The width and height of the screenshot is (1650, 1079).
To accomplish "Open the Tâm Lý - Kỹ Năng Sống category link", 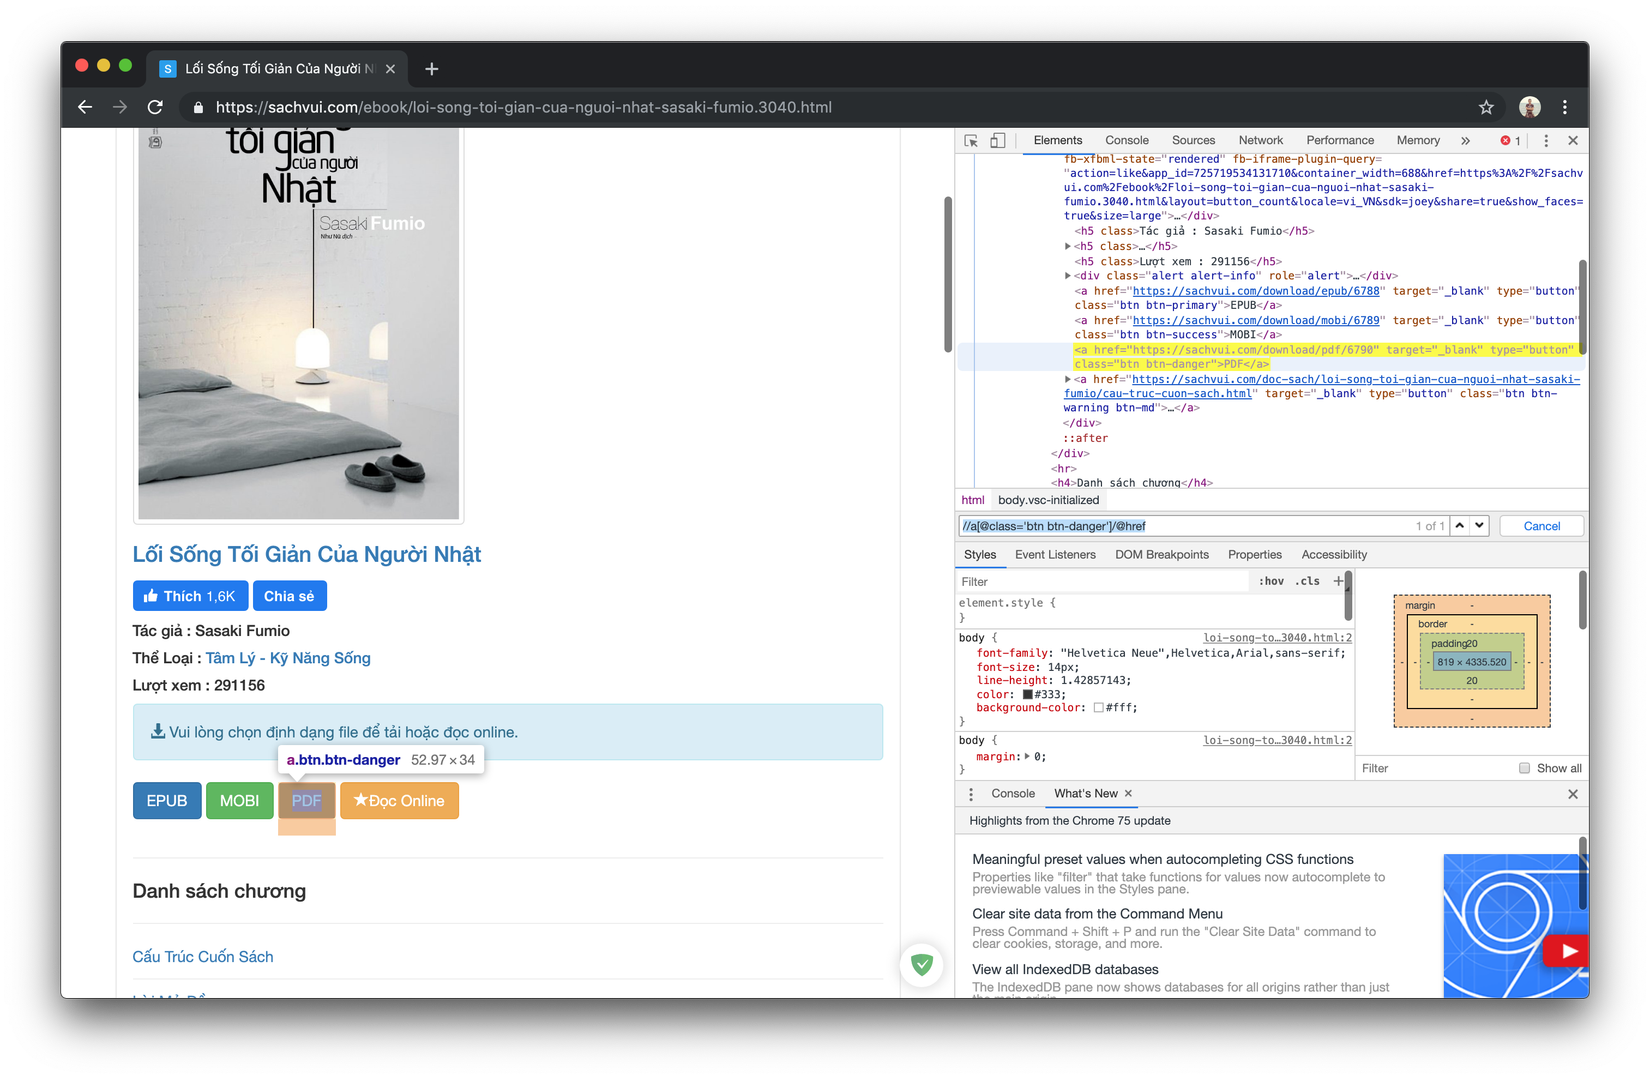I will tap(288, 658).
